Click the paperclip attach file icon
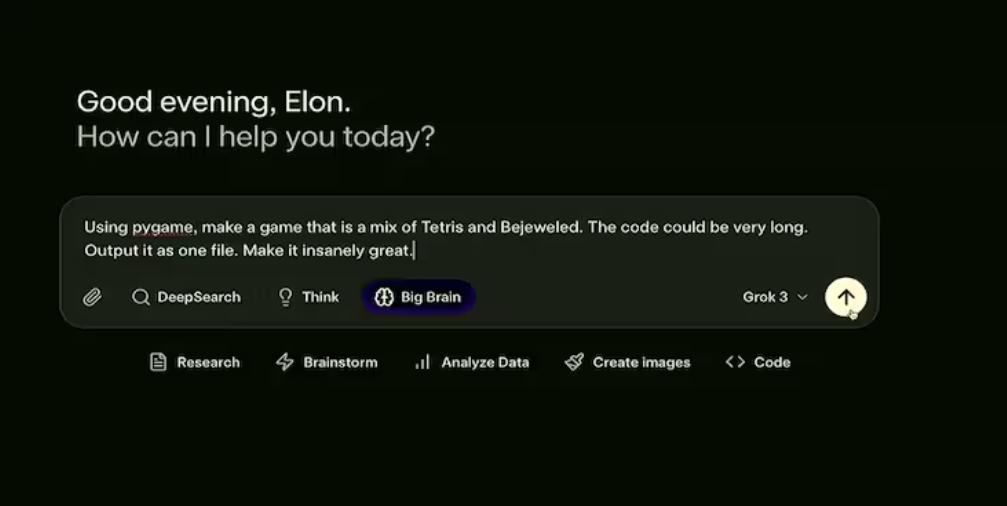 pyautogui.click(x=92, y=297)
